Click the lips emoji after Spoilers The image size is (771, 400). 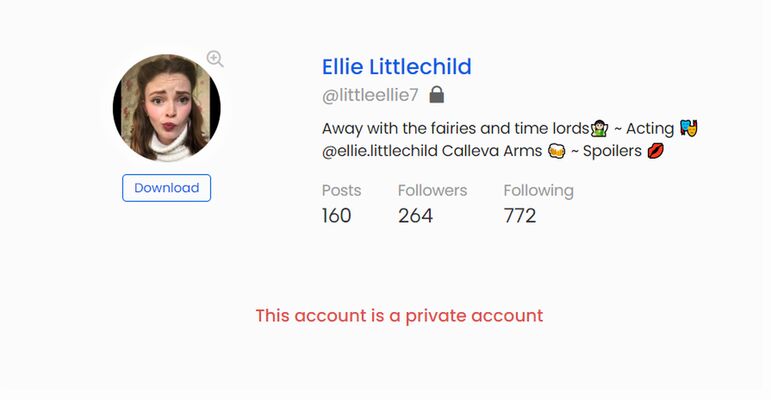click(655, 151)
